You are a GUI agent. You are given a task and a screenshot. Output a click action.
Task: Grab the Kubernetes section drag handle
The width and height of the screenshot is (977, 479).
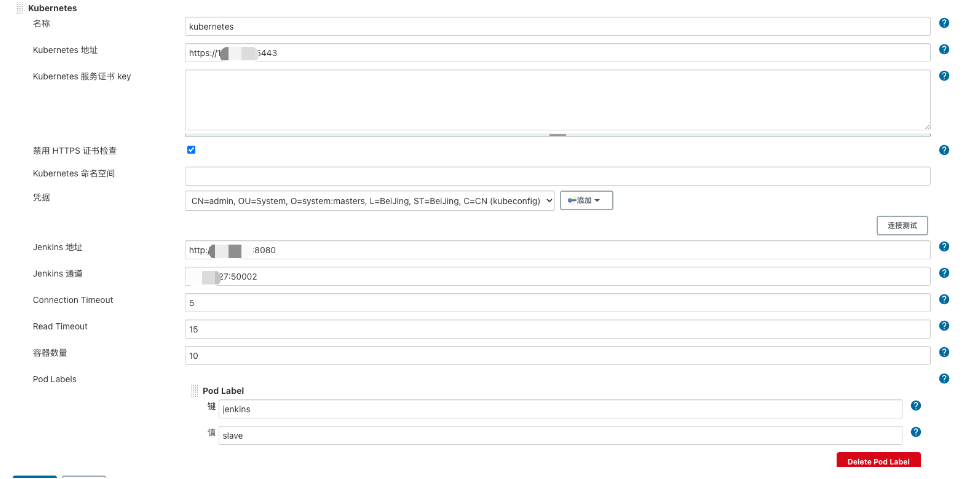tap(20, 9)
